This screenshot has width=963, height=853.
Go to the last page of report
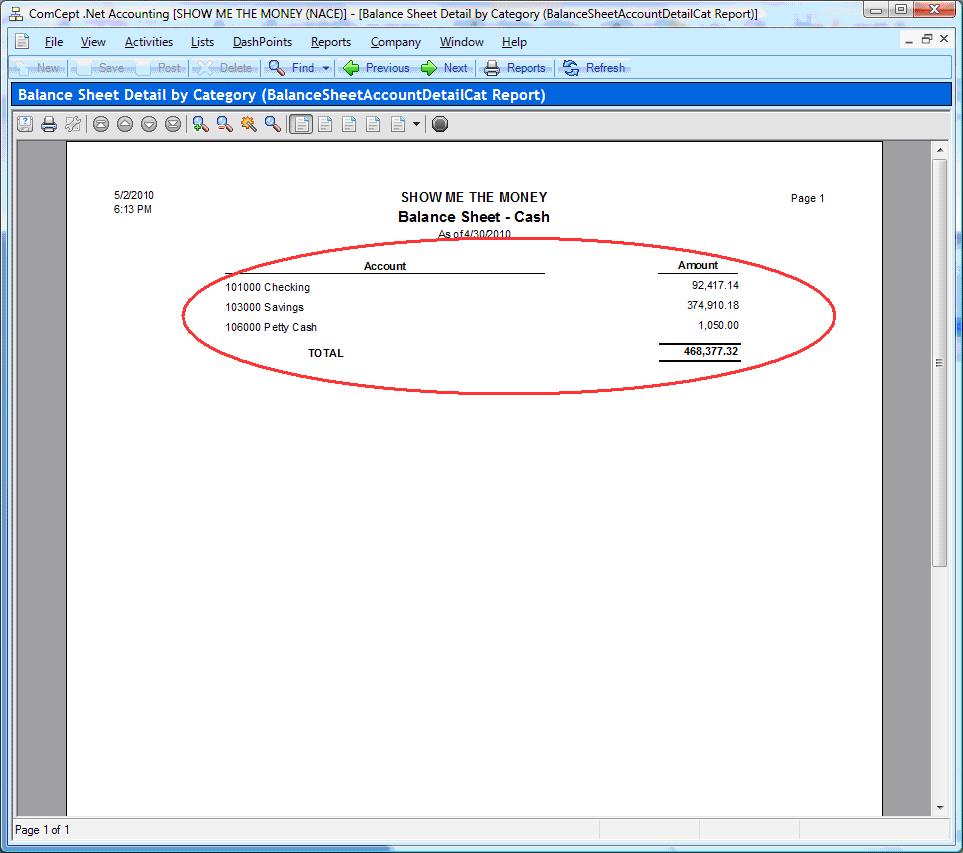173,124
